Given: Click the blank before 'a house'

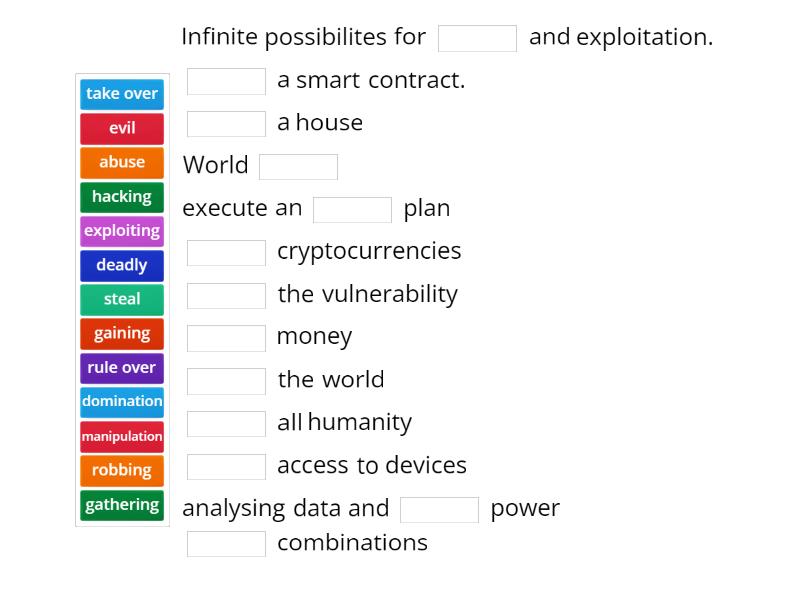Looking at the screenshot, I should coord(226,123).
